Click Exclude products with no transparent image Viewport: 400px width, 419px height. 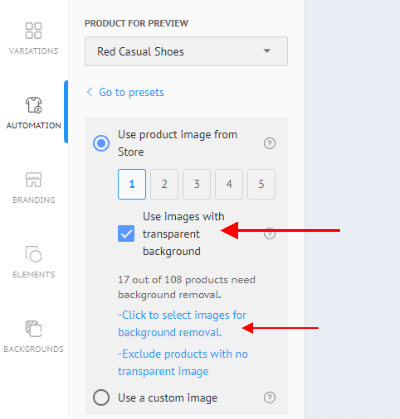click(x=183, y=362)
